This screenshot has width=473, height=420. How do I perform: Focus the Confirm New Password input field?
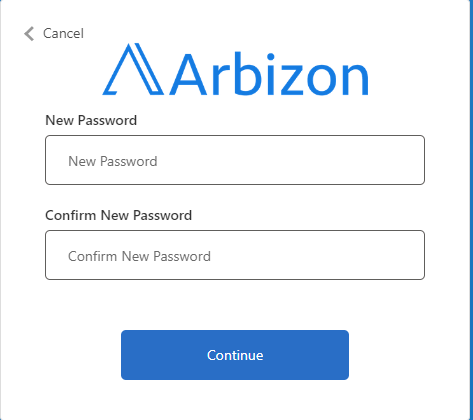click(x=235, y=255)
